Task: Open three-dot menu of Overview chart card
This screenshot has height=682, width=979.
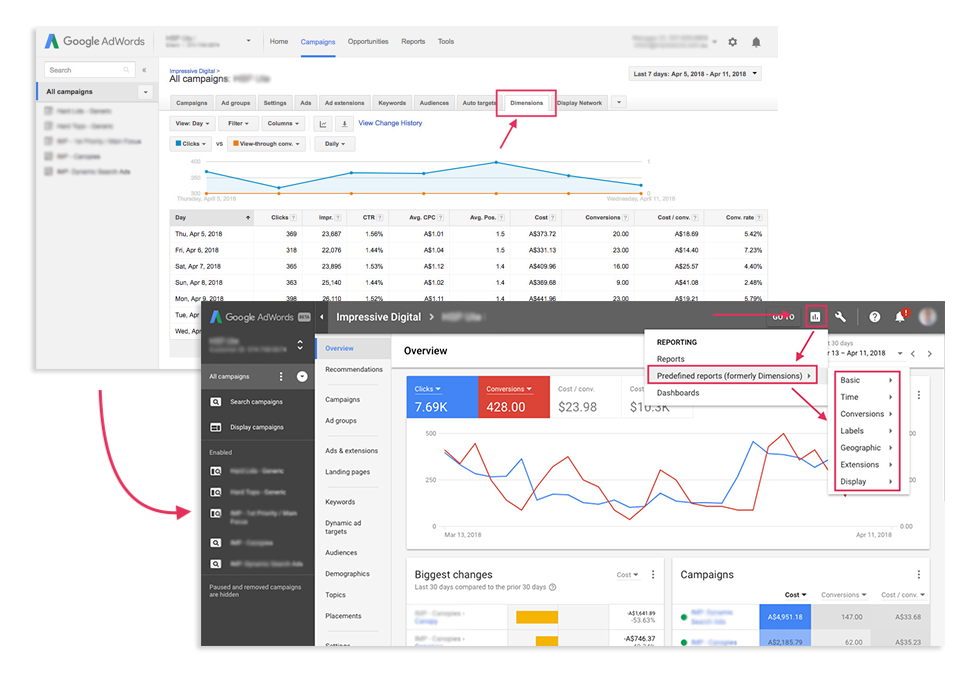Action: (918, 395)
